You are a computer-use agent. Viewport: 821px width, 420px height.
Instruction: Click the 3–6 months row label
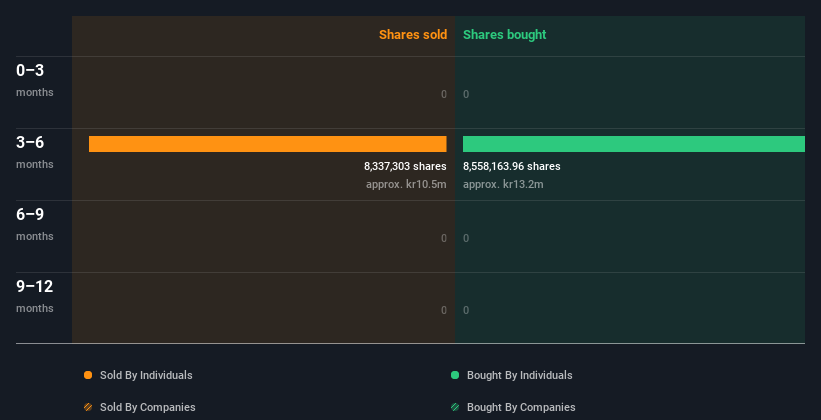click(x=35, y=152)
